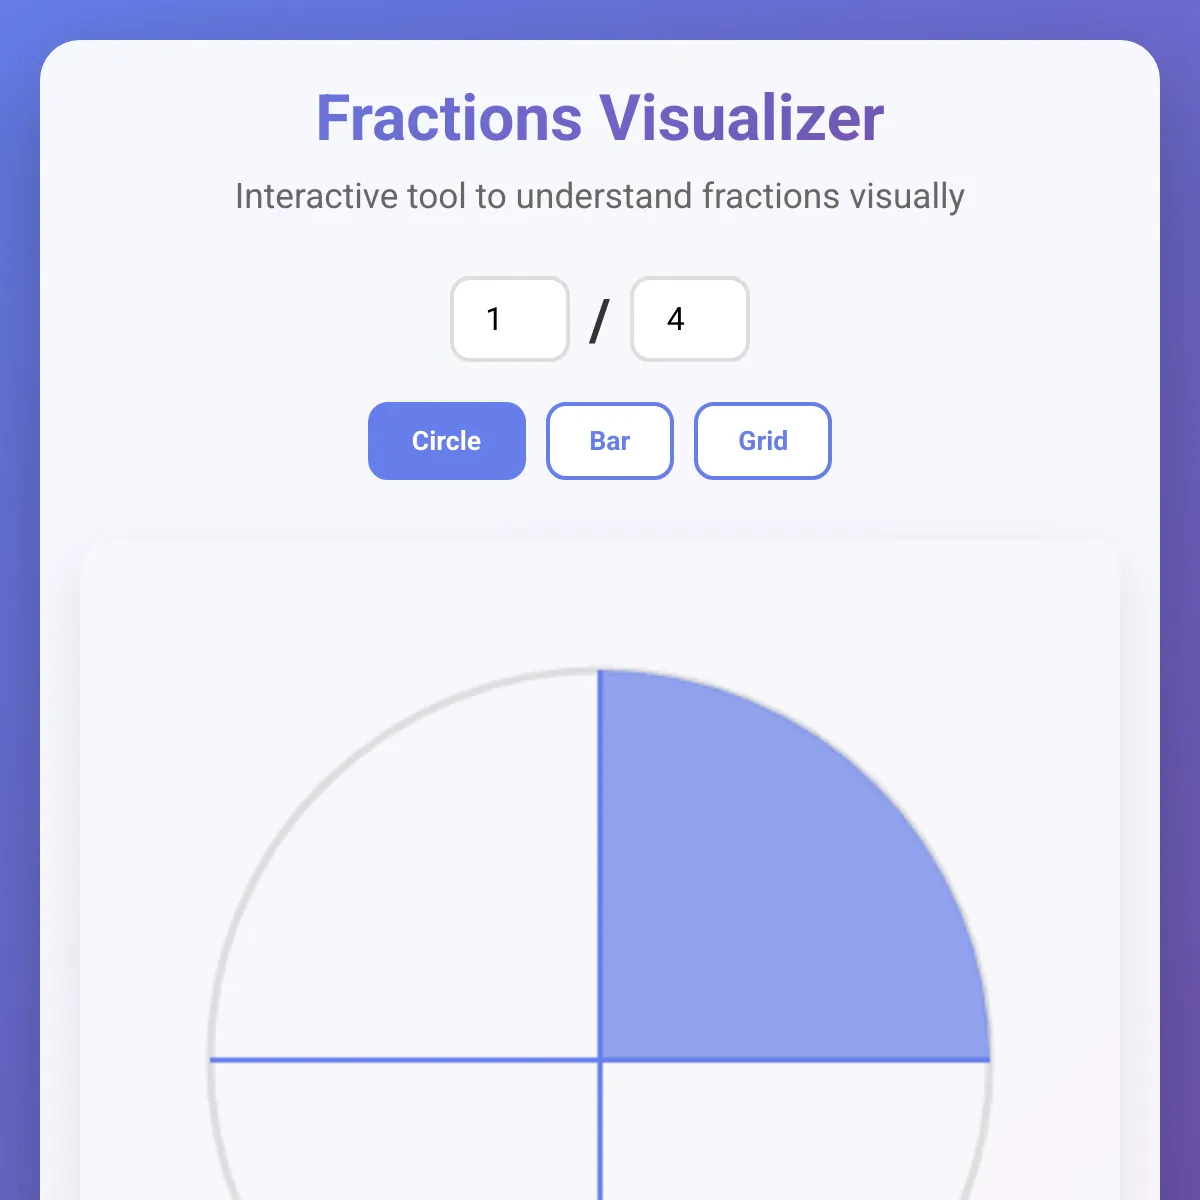Click the center point of the circle
The width and height of the screenshot is (1200, 1200).
[600, 1060]
